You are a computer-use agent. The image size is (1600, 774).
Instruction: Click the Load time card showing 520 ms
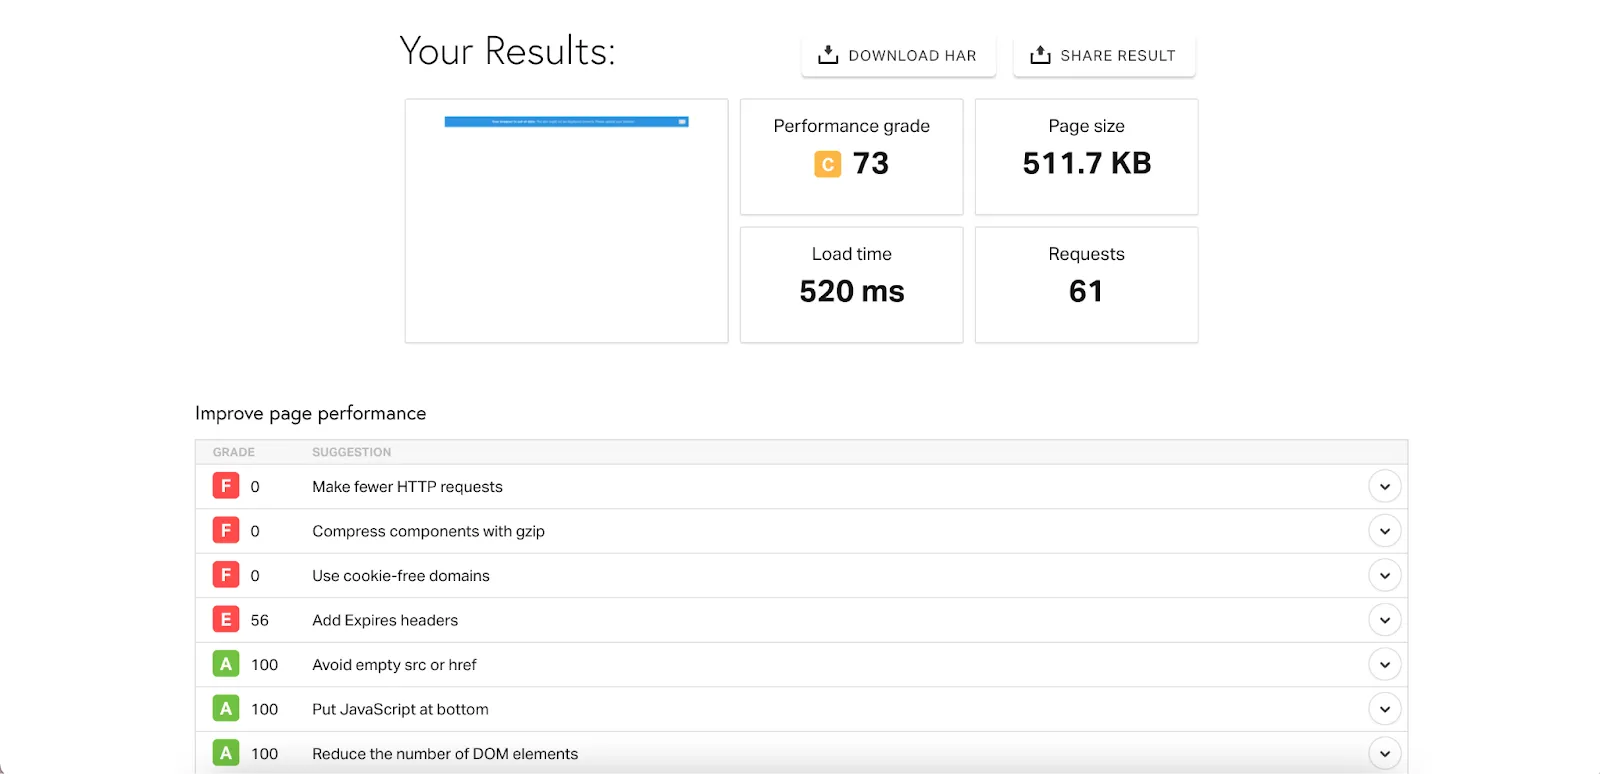coord(851,285)
